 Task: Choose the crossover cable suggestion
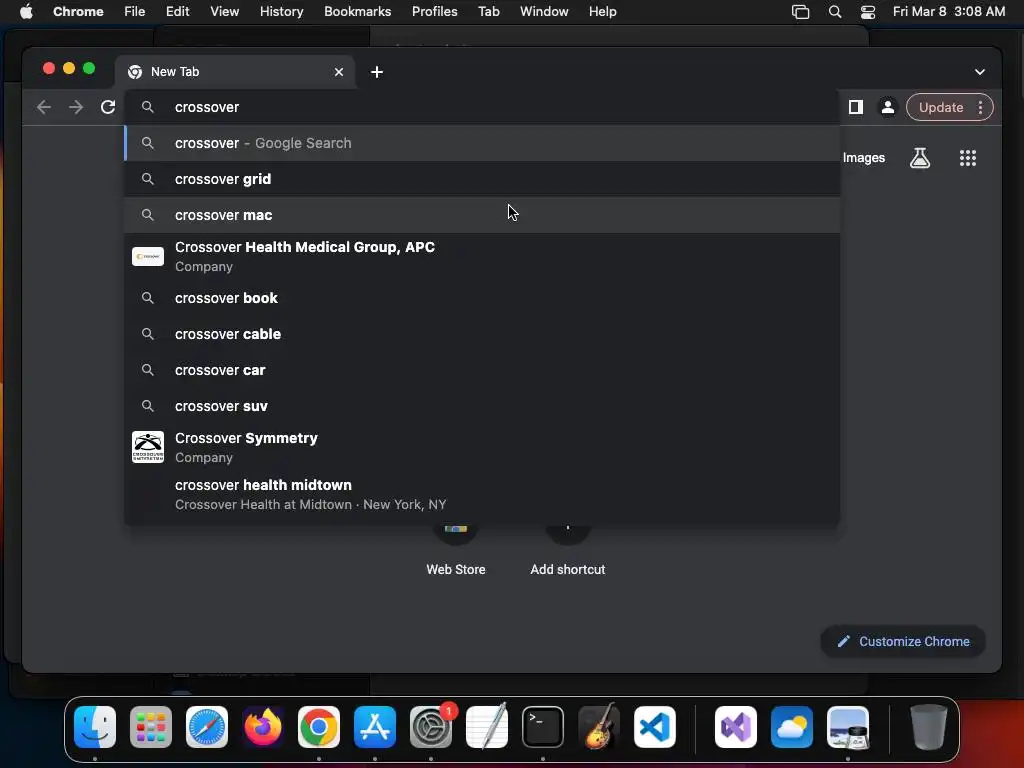481,334
